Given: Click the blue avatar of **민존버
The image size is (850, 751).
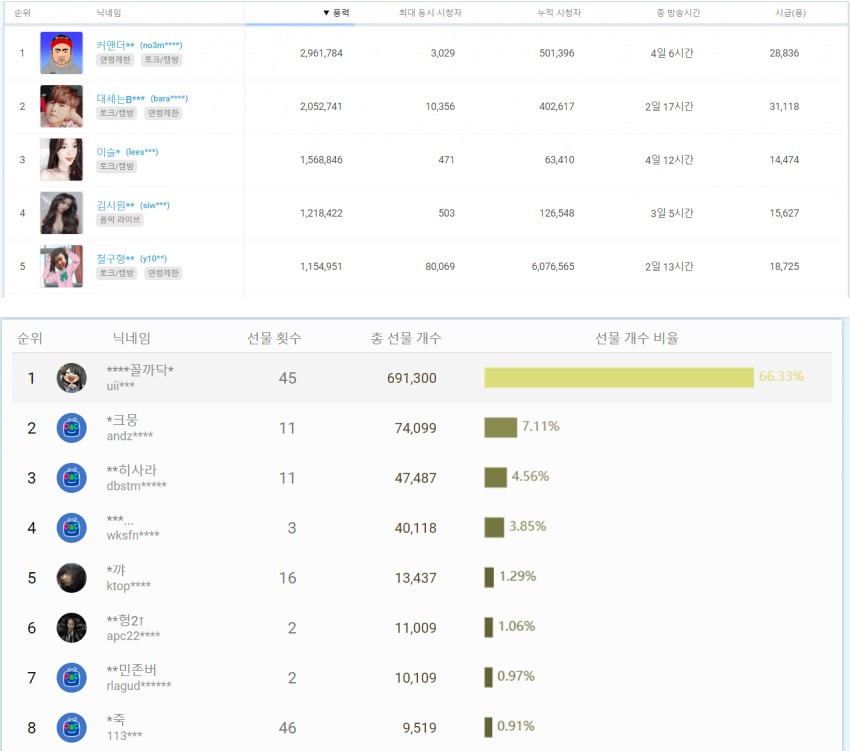Looking at the screenshot, I should click(72, 677).
